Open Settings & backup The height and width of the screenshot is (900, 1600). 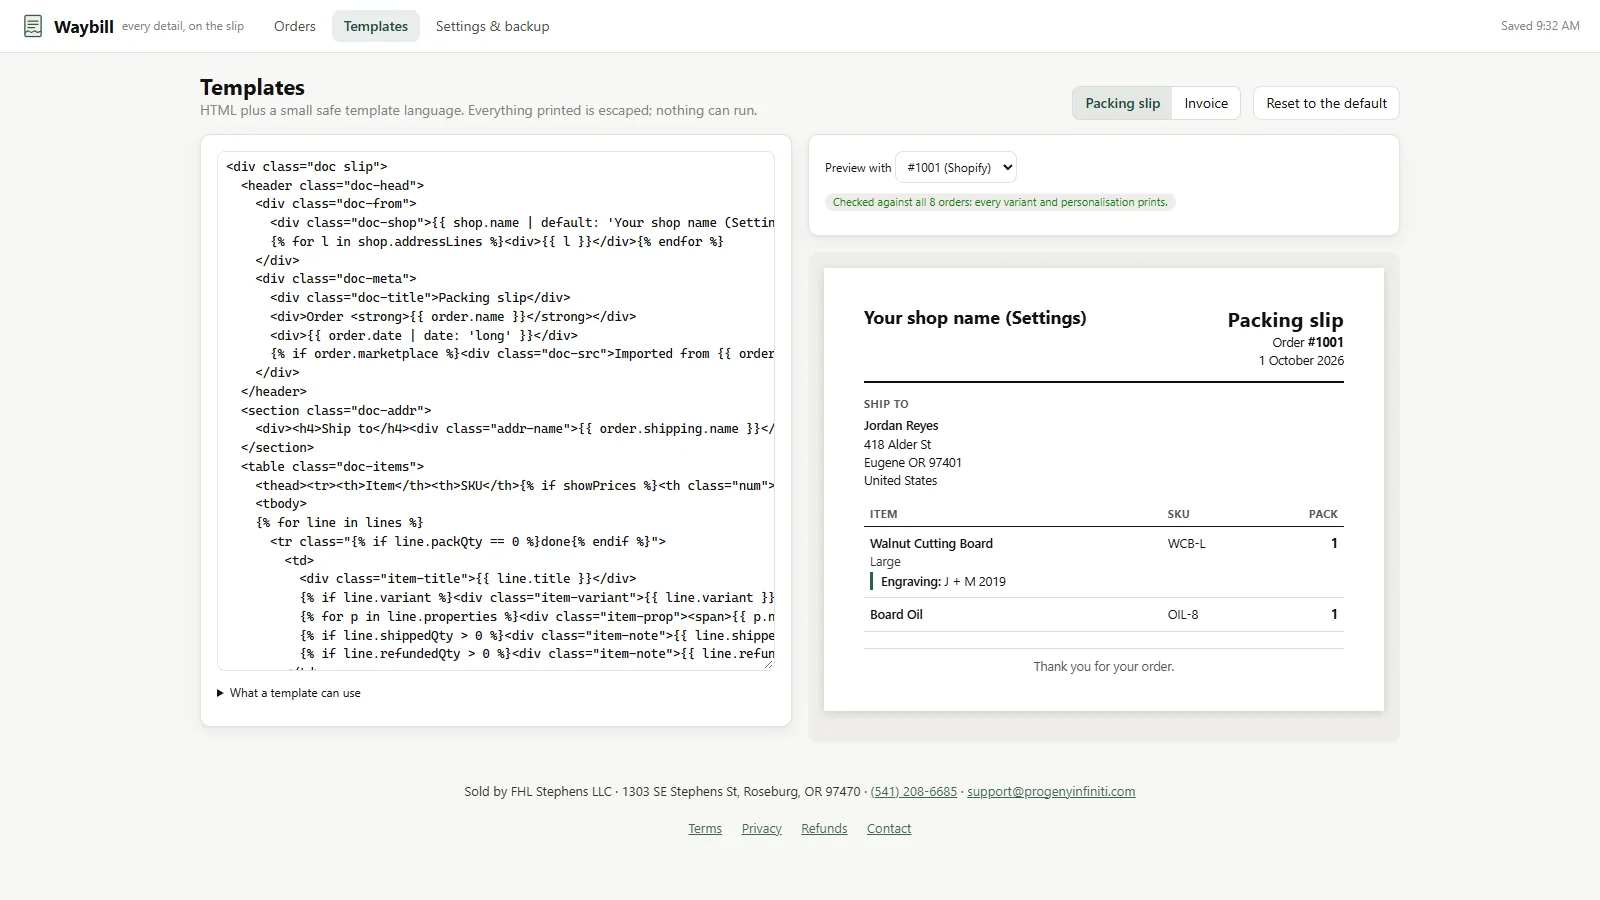[492, 26]
